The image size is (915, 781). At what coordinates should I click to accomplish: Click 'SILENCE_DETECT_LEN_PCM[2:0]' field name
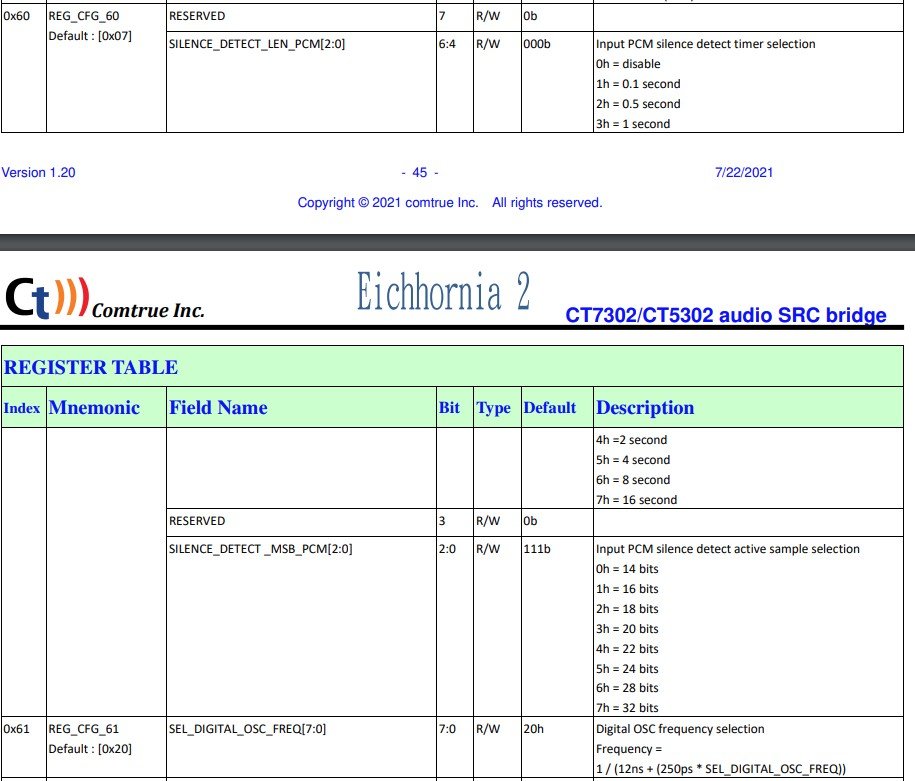tap(257, 44)
